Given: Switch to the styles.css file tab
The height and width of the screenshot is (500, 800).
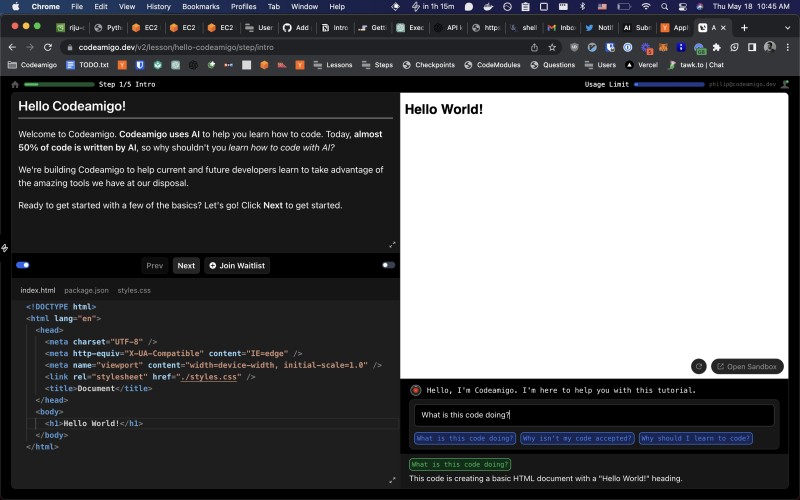Looking at the screenshot, I should 134,290.
